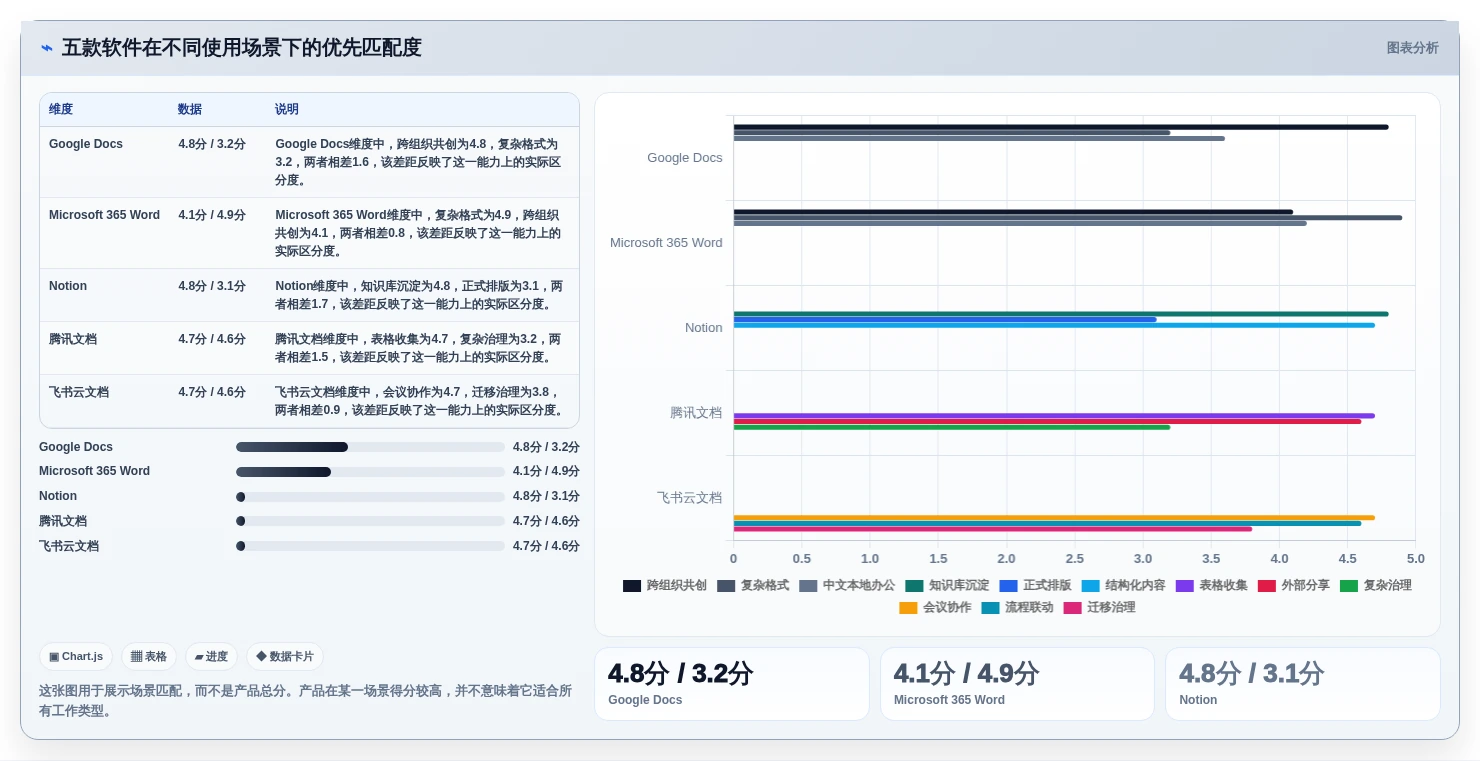Click the 数据卡片 tag
This screenshot has height=761, width=1480.
point(285,657)
